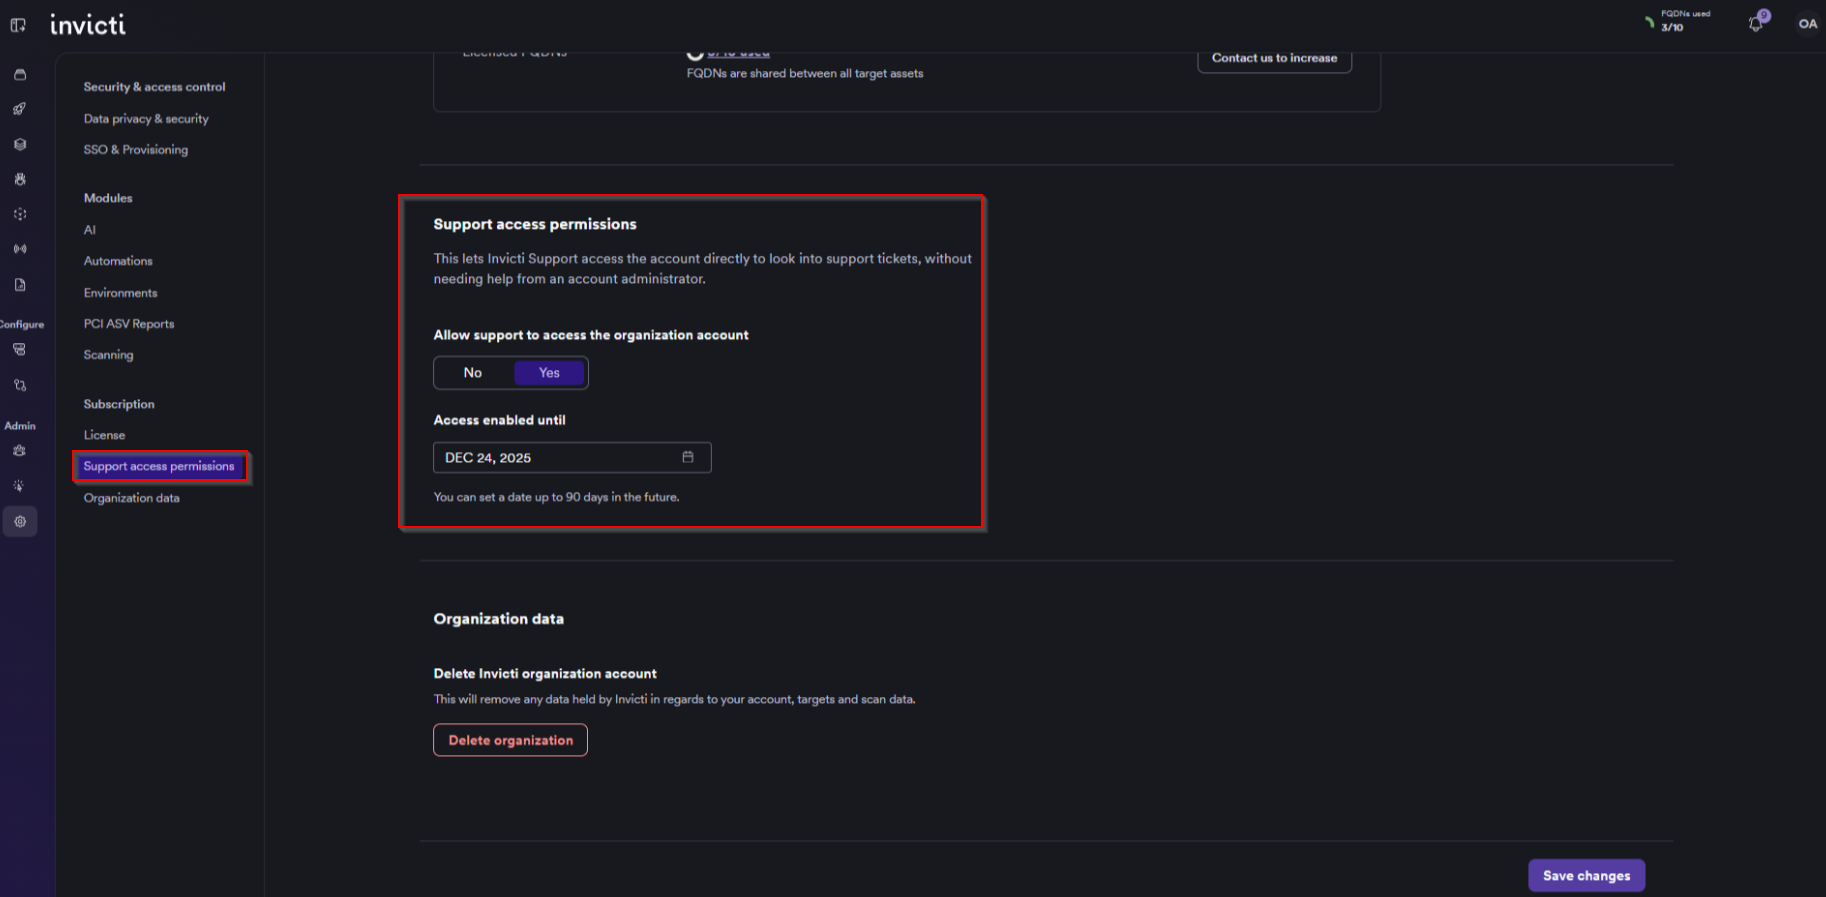Open the rocket icon in left rail
Viewport: 1826px width, 897px height.
click(20, 109)
